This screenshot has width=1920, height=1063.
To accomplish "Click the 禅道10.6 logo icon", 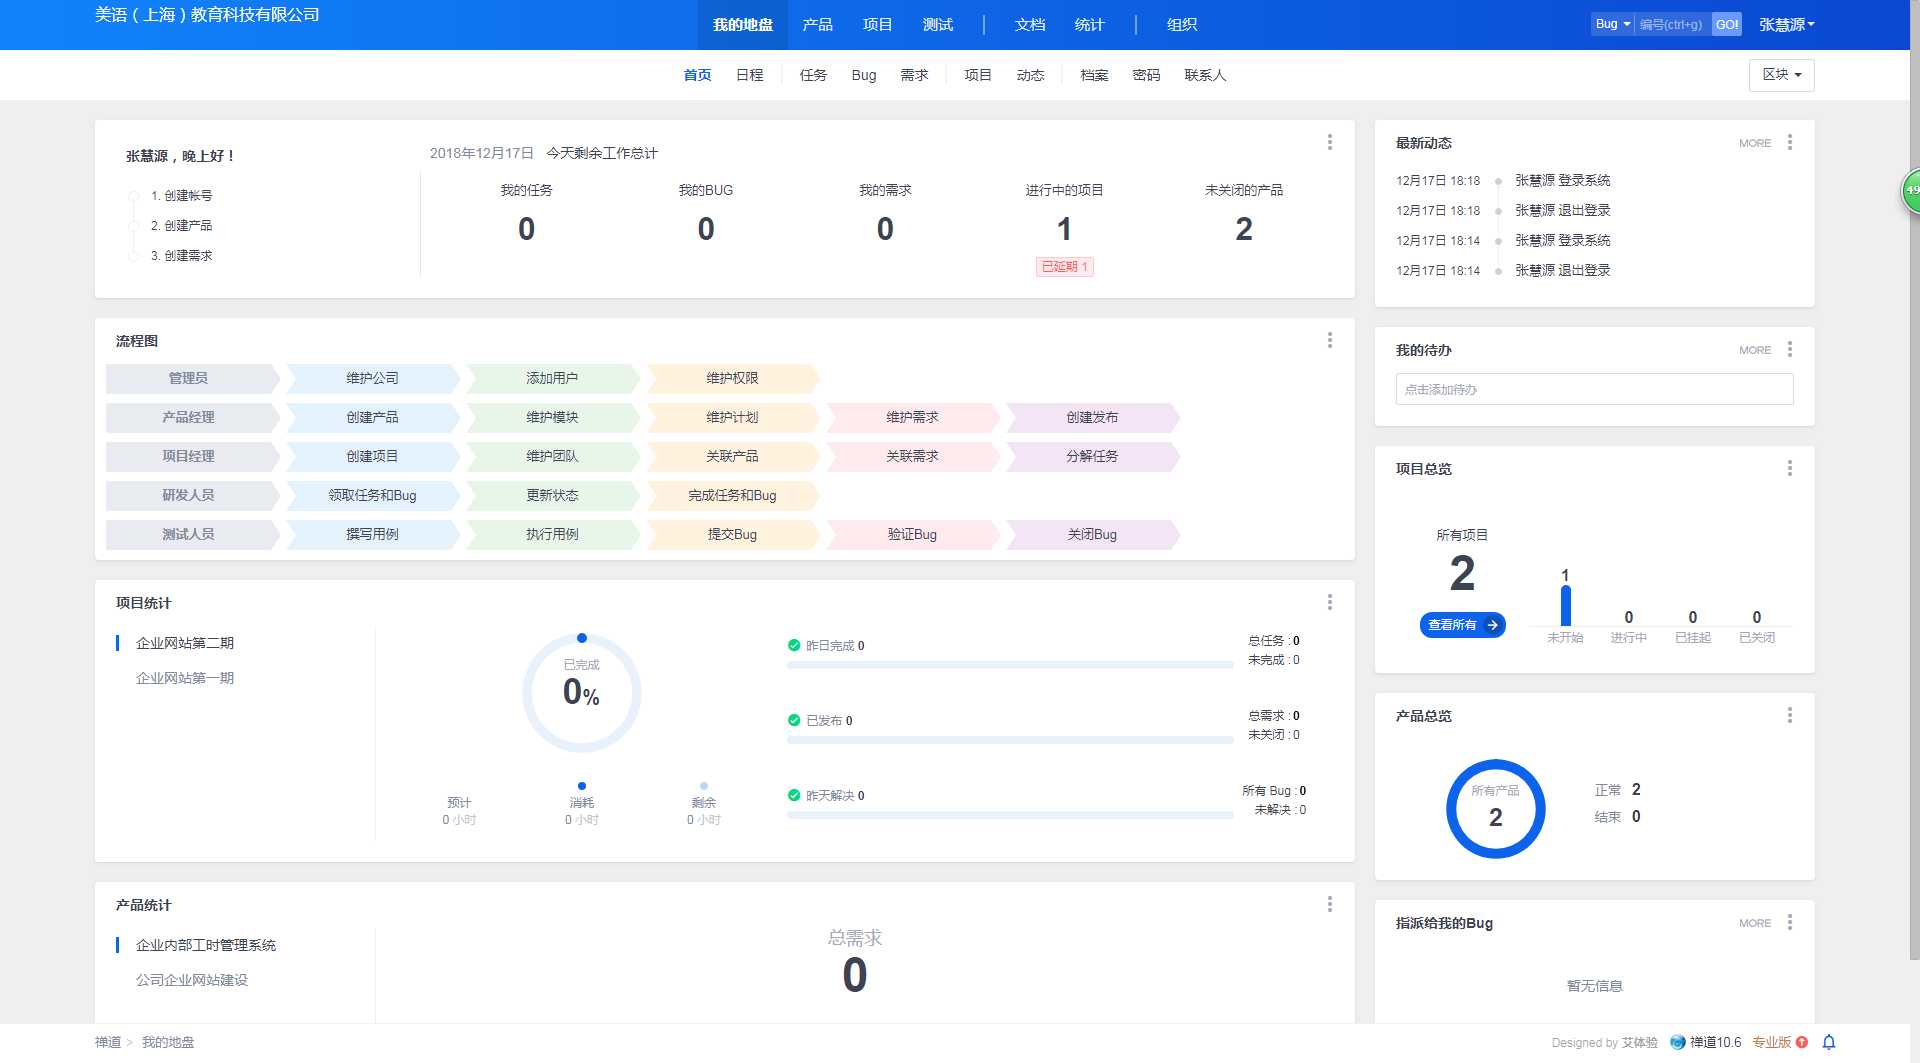I will click(x=1677, y=1042).
